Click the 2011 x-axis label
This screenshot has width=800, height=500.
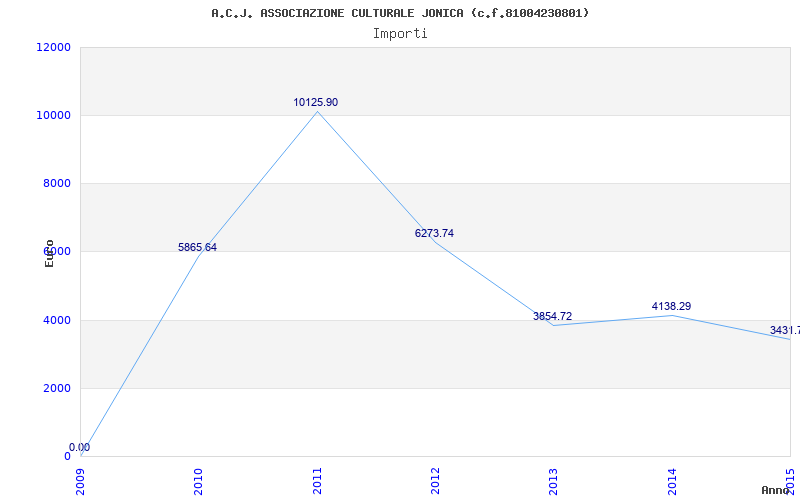[x=317, y=482]
